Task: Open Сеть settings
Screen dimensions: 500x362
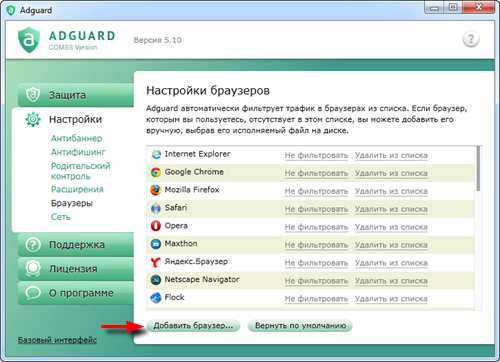Action: pos(61,217)
